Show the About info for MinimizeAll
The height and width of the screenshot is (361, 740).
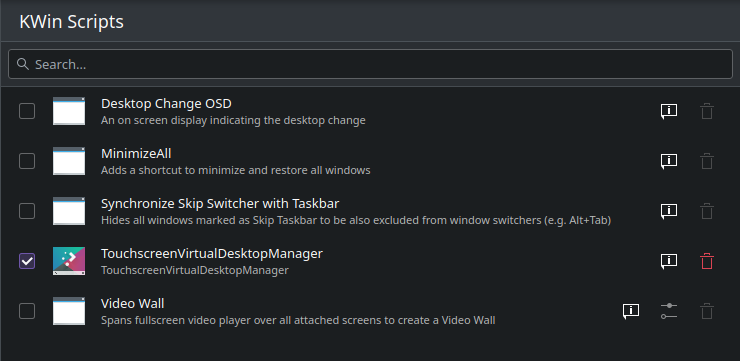tap(669, 161)
